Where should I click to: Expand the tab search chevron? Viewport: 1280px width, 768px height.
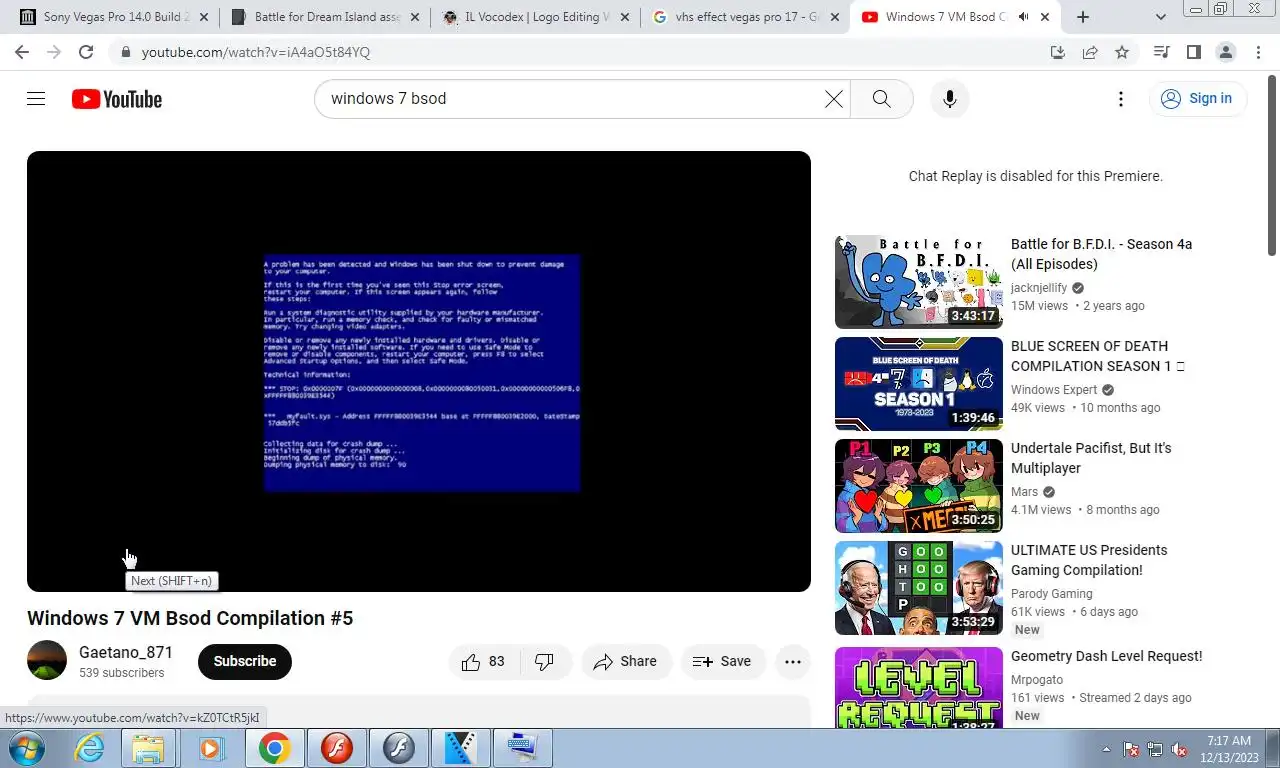(x=1161, y=17)
